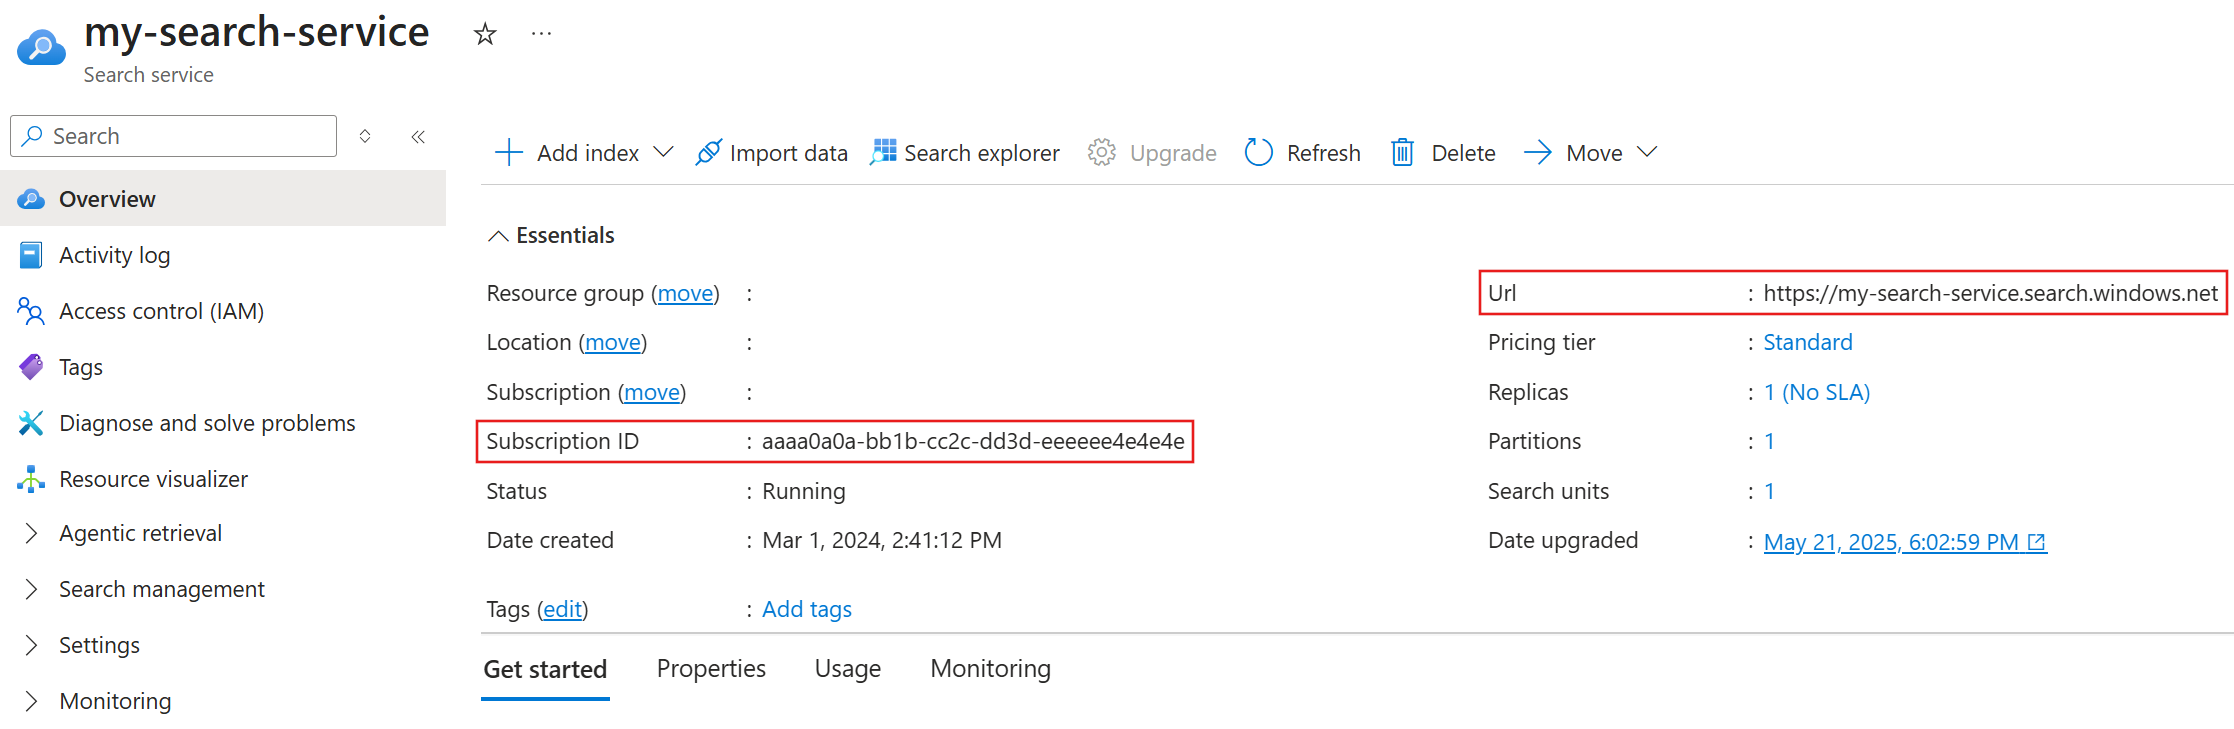Open Resource visualizer in the sidebar
Viewport: 2234px width, 729px height.
click(153, 479)
